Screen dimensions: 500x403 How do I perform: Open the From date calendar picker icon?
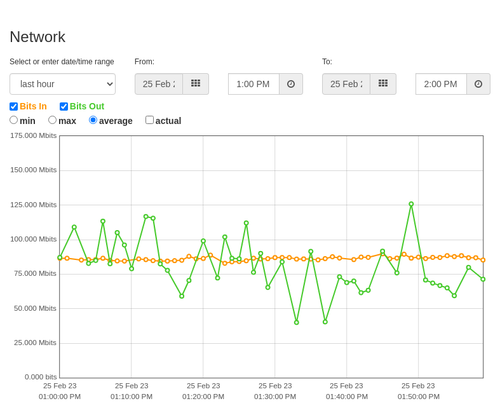click(x=196, y=84)
